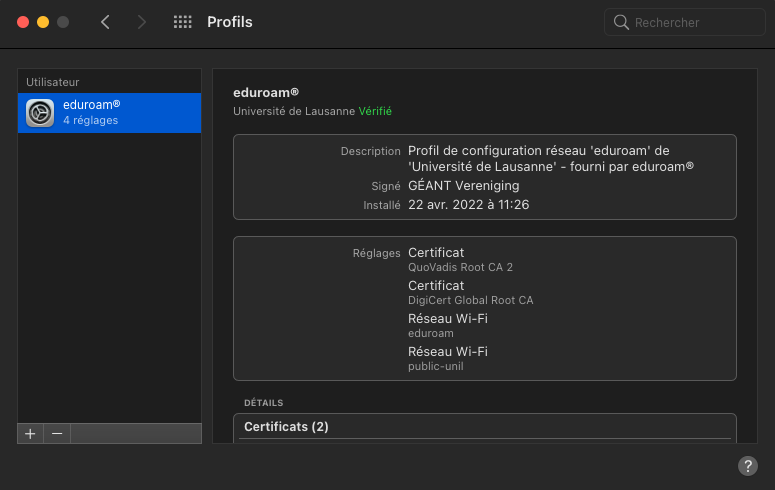Screen dimensions: 775x490
Task: Go back to previous preferences pane
Action: pyautogui.click(x=105, y=22)
